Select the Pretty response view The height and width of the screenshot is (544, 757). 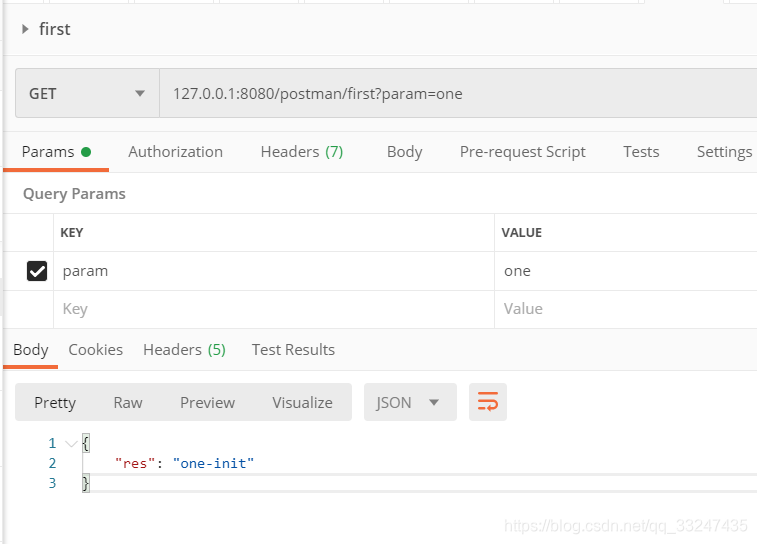point(55,403)
